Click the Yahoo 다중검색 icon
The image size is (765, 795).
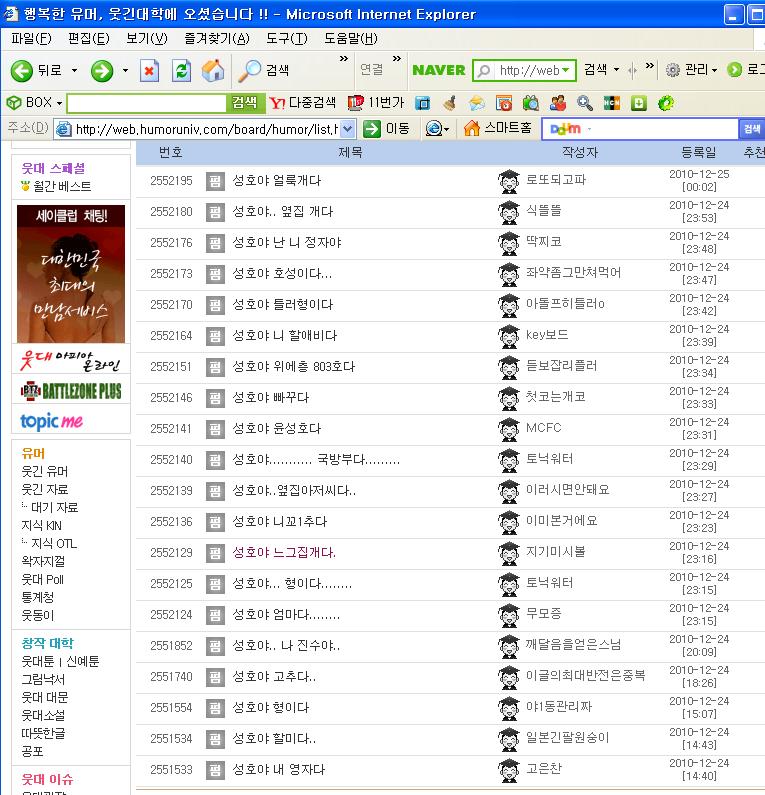pos(278,102)
